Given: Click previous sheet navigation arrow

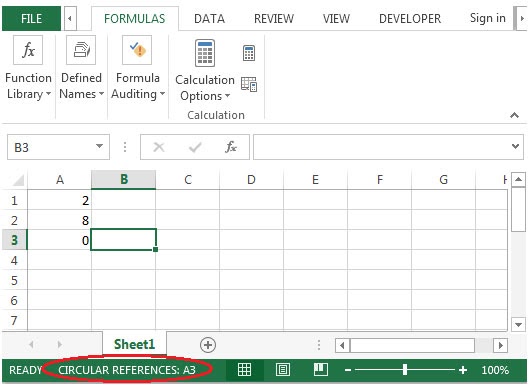Looking at the screenshot, I should point(31,344).
